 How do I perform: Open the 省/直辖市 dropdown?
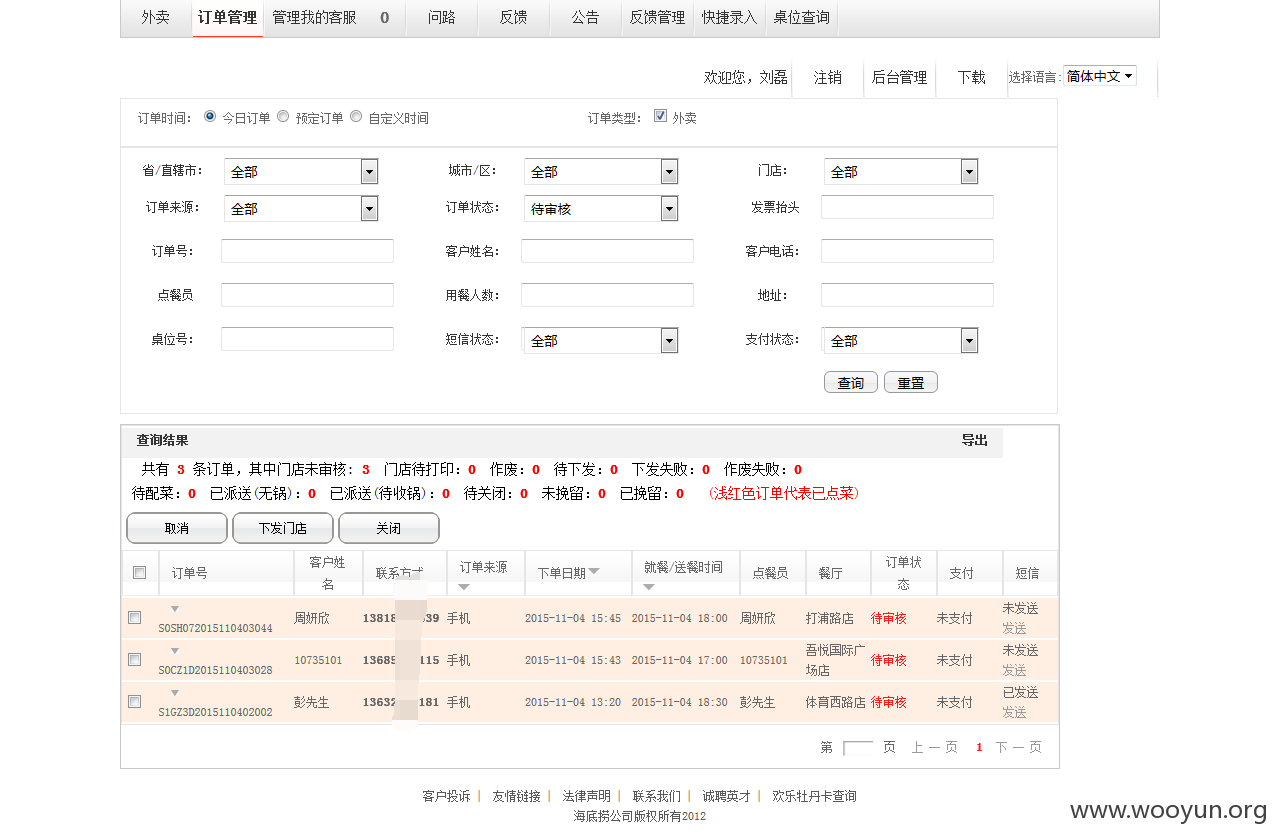(x=301, y=172)
